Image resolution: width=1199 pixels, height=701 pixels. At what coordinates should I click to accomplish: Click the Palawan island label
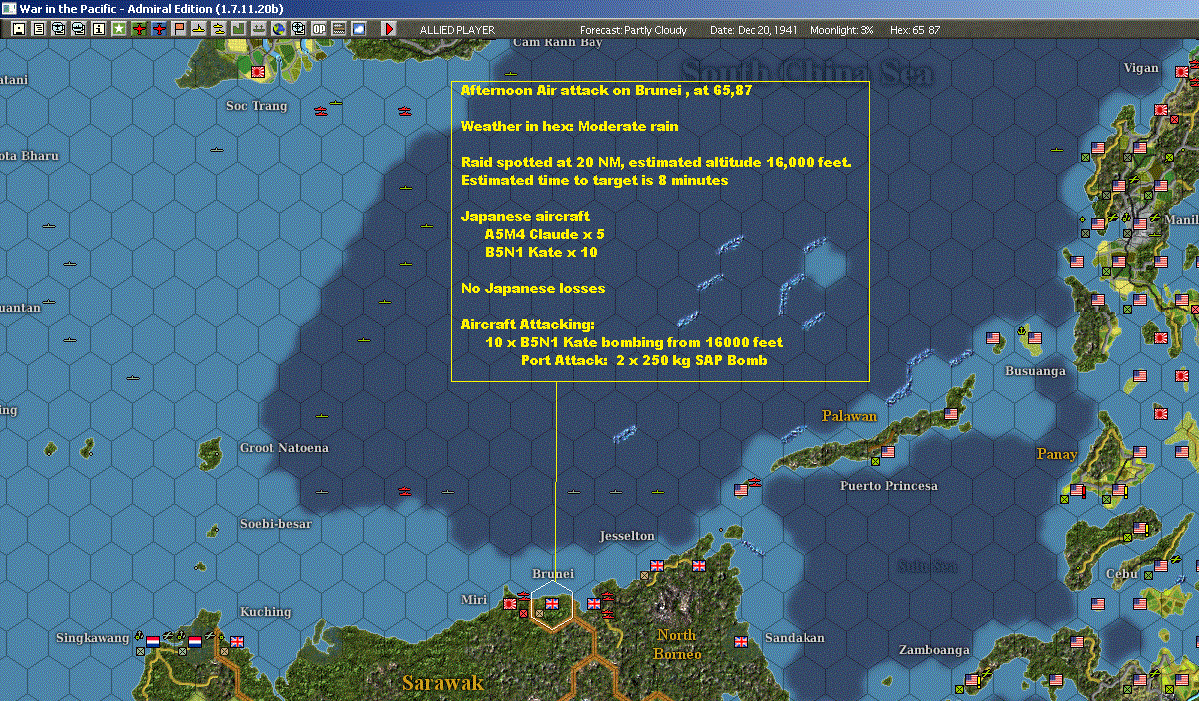coord(849,416)
